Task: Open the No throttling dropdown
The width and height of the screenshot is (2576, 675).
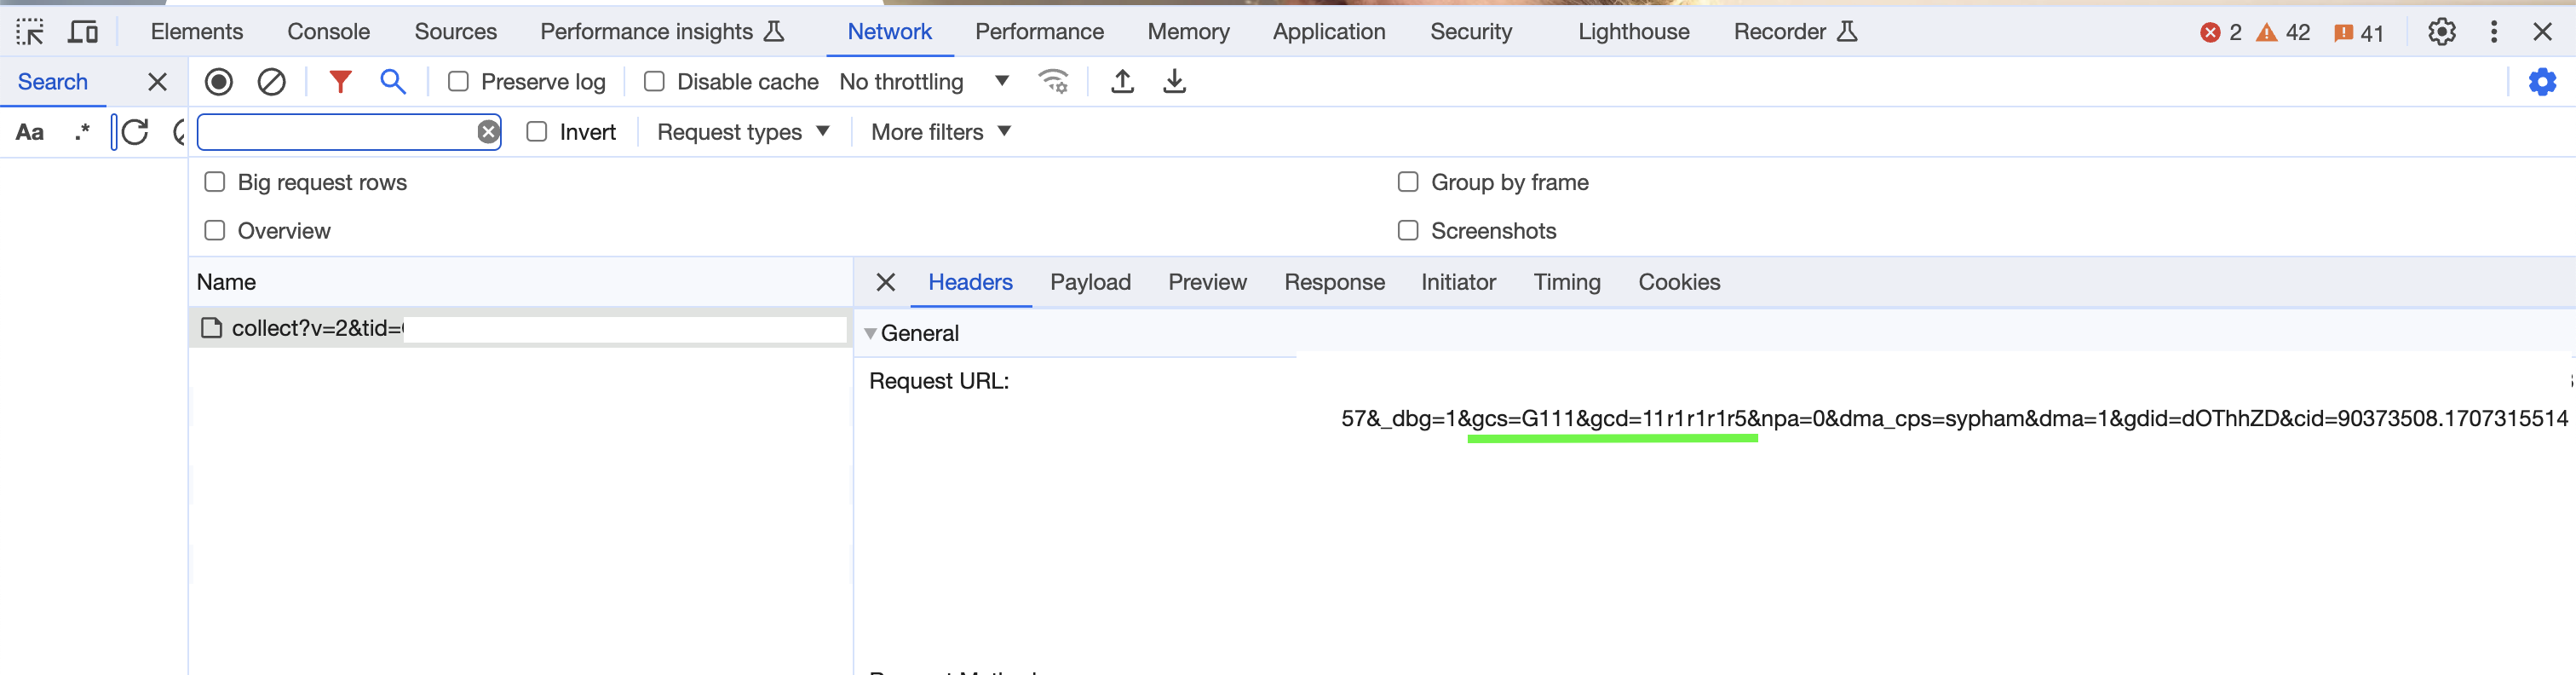Action: pyautogui.click(x=924, y=82)
